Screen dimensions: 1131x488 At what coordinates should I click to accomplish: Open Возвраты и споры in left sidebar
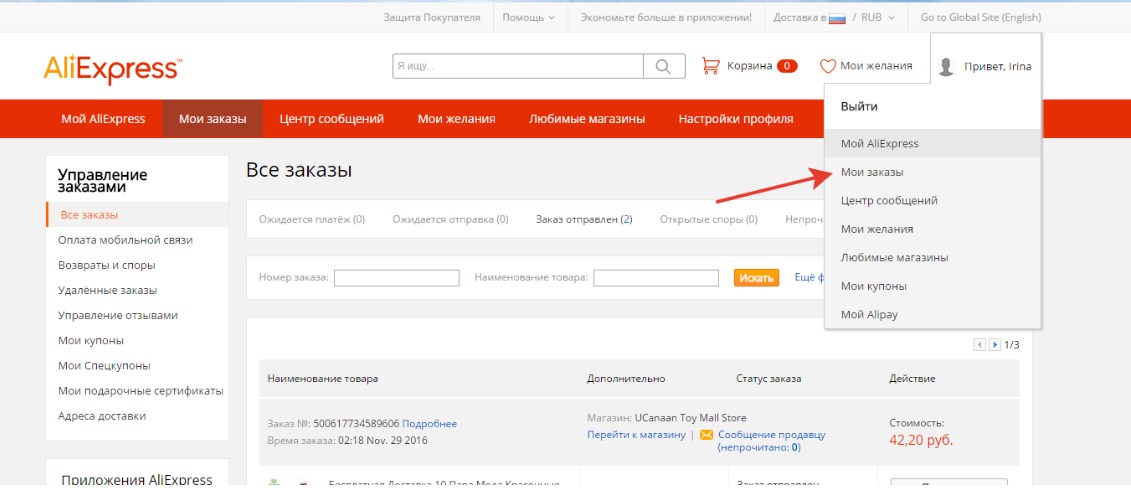(106, 265)
